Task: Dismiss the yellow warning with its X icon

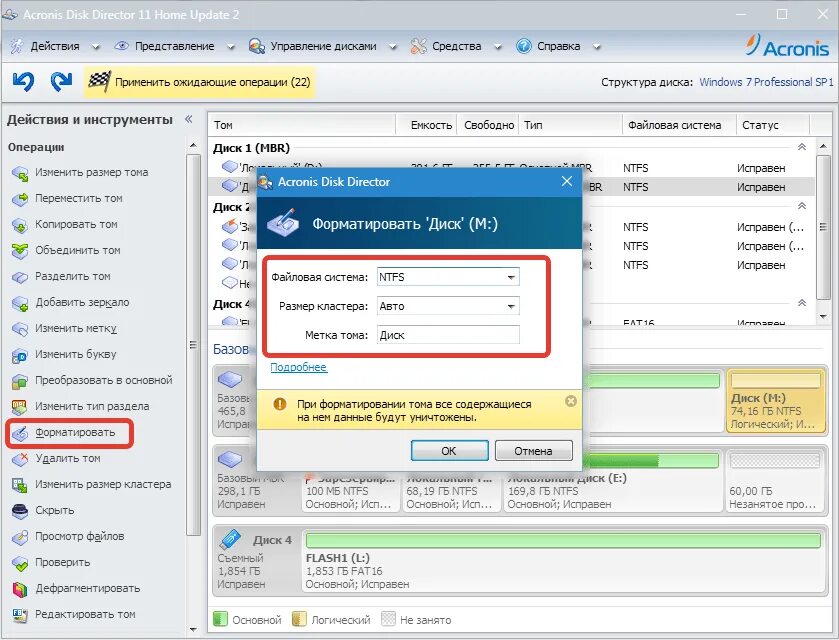Action: tap(571, 401)
